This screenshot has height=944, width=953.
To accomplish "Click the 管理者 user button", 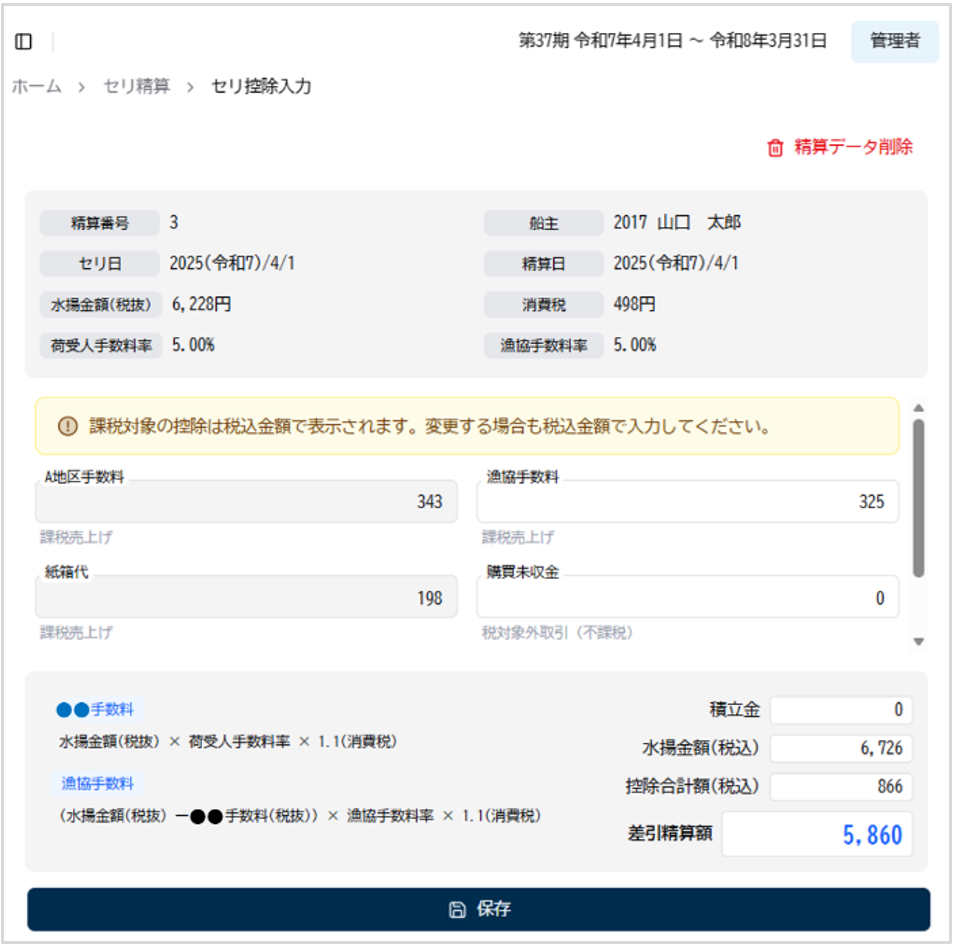I will pos(894,42).
